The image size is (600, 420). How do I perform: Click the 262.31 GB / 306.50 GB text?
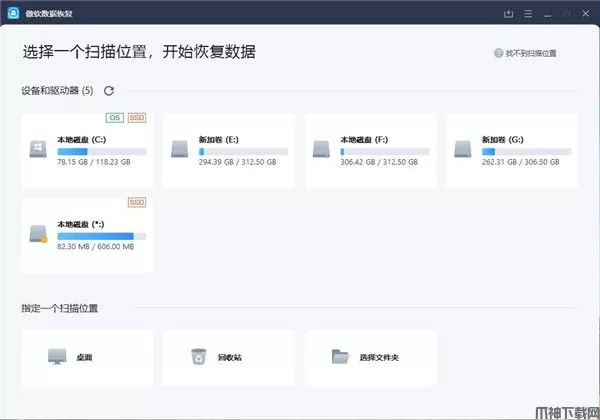point(520,162)
